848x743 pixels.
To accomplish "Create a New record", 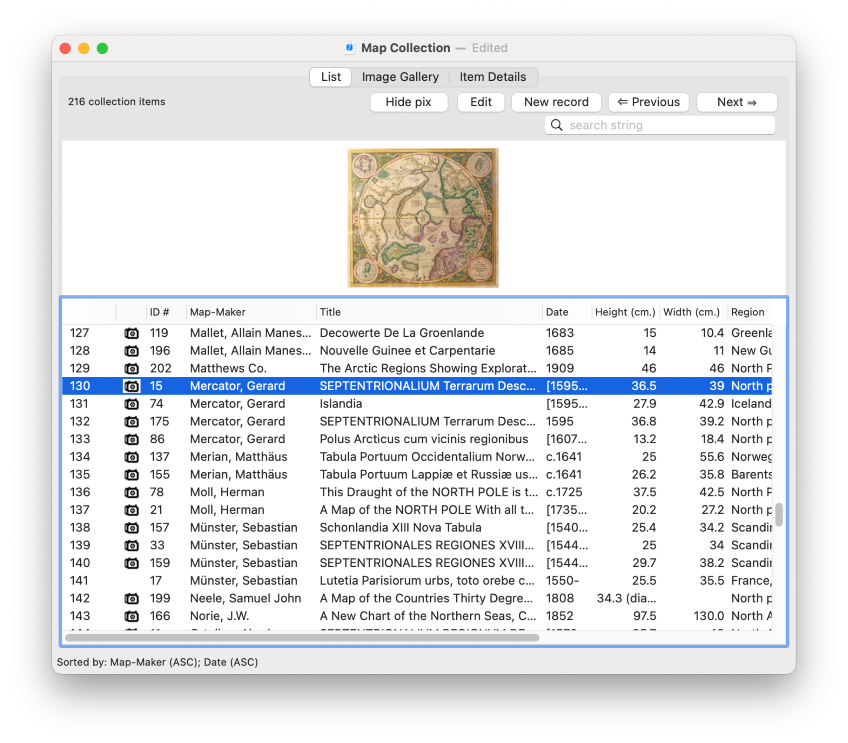I will (x=556, y=102).
